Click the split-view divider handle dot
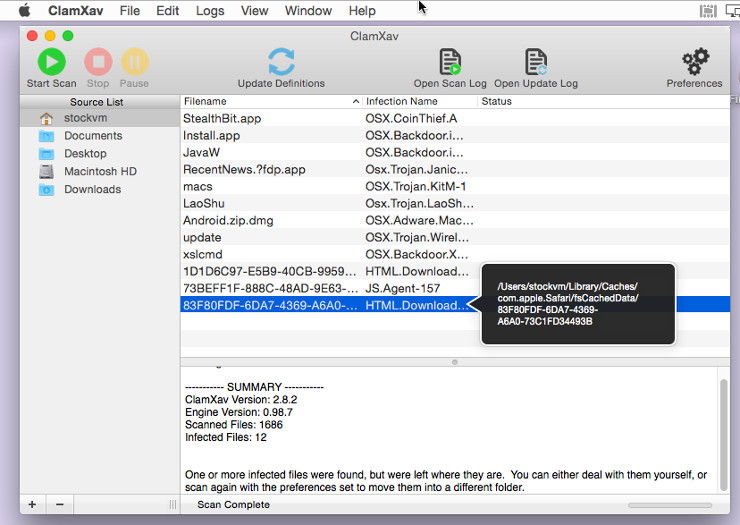Viewport: 740px width, 525px height. click(454, 362)
